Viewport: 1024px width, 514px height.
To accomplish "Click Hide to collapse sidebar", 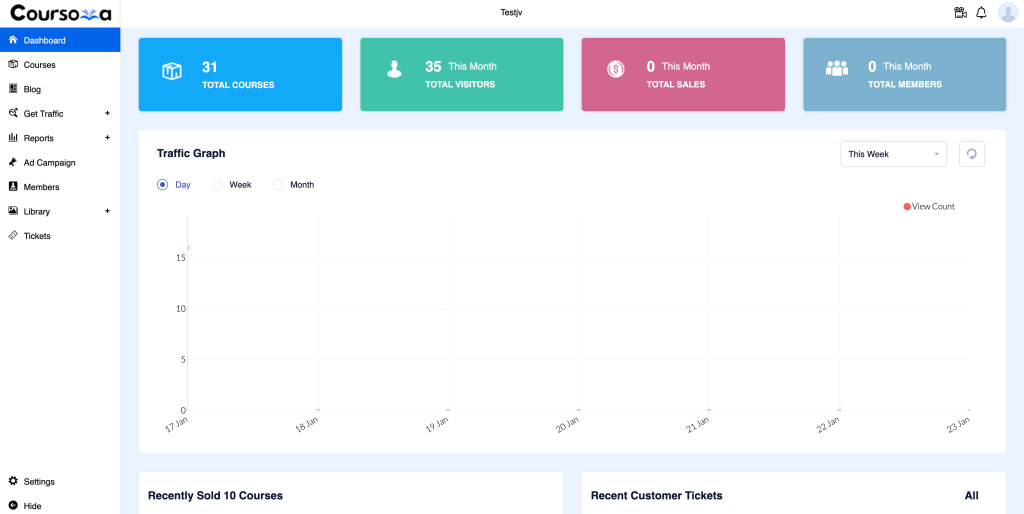I will [x=32, y=506].
